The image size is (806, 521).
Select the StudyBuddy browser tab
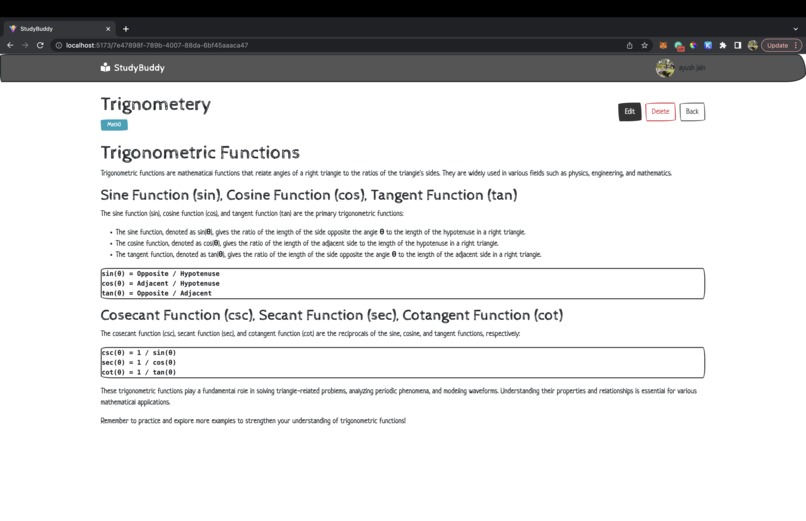tap(58, 29)
